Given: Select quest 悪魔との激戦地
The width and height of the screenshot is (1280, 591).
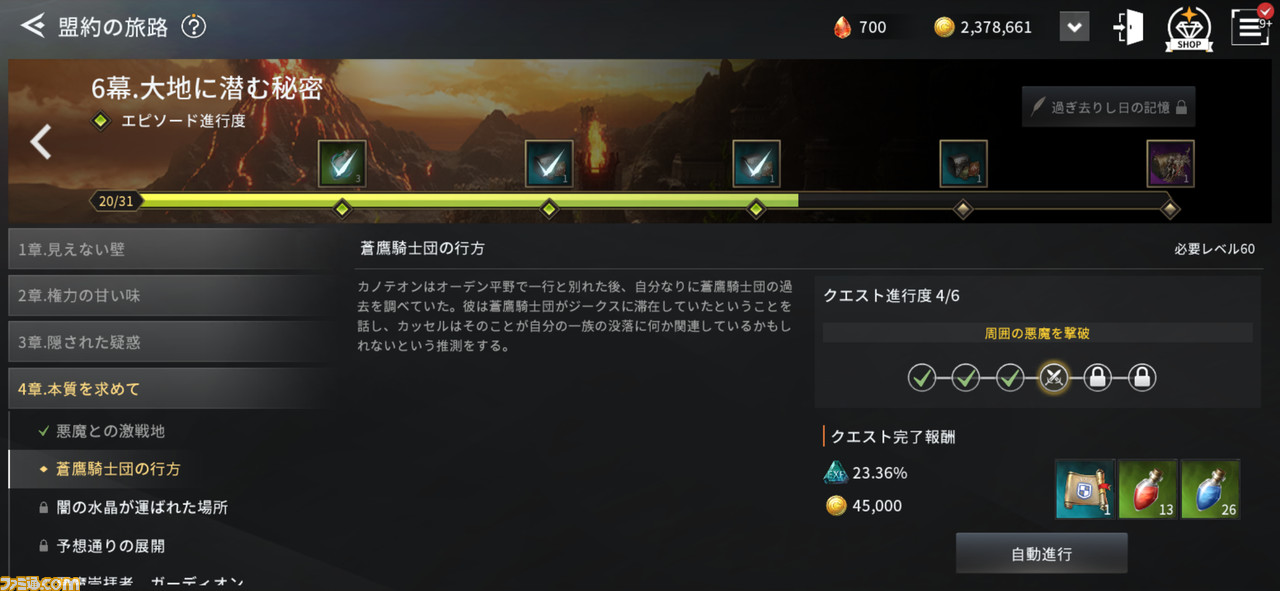Looking at the screenshot, I should tap(110, 431).
